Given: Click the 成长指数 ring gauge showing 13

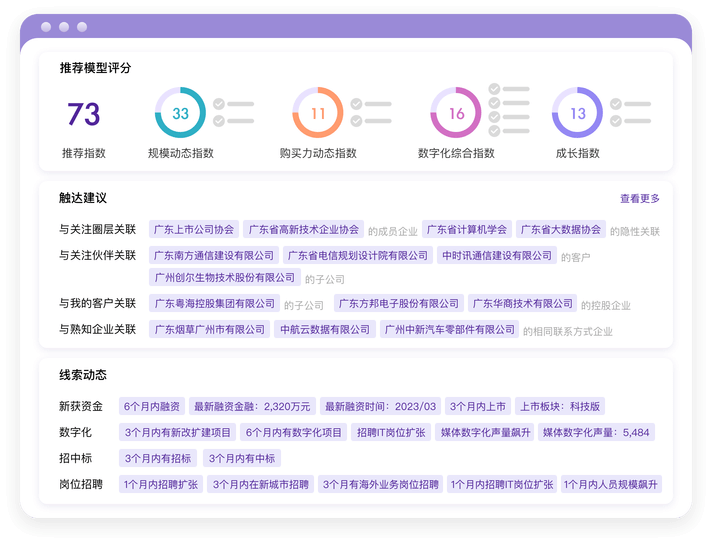Looking at the screenshot, I should [x=577, y=113].
